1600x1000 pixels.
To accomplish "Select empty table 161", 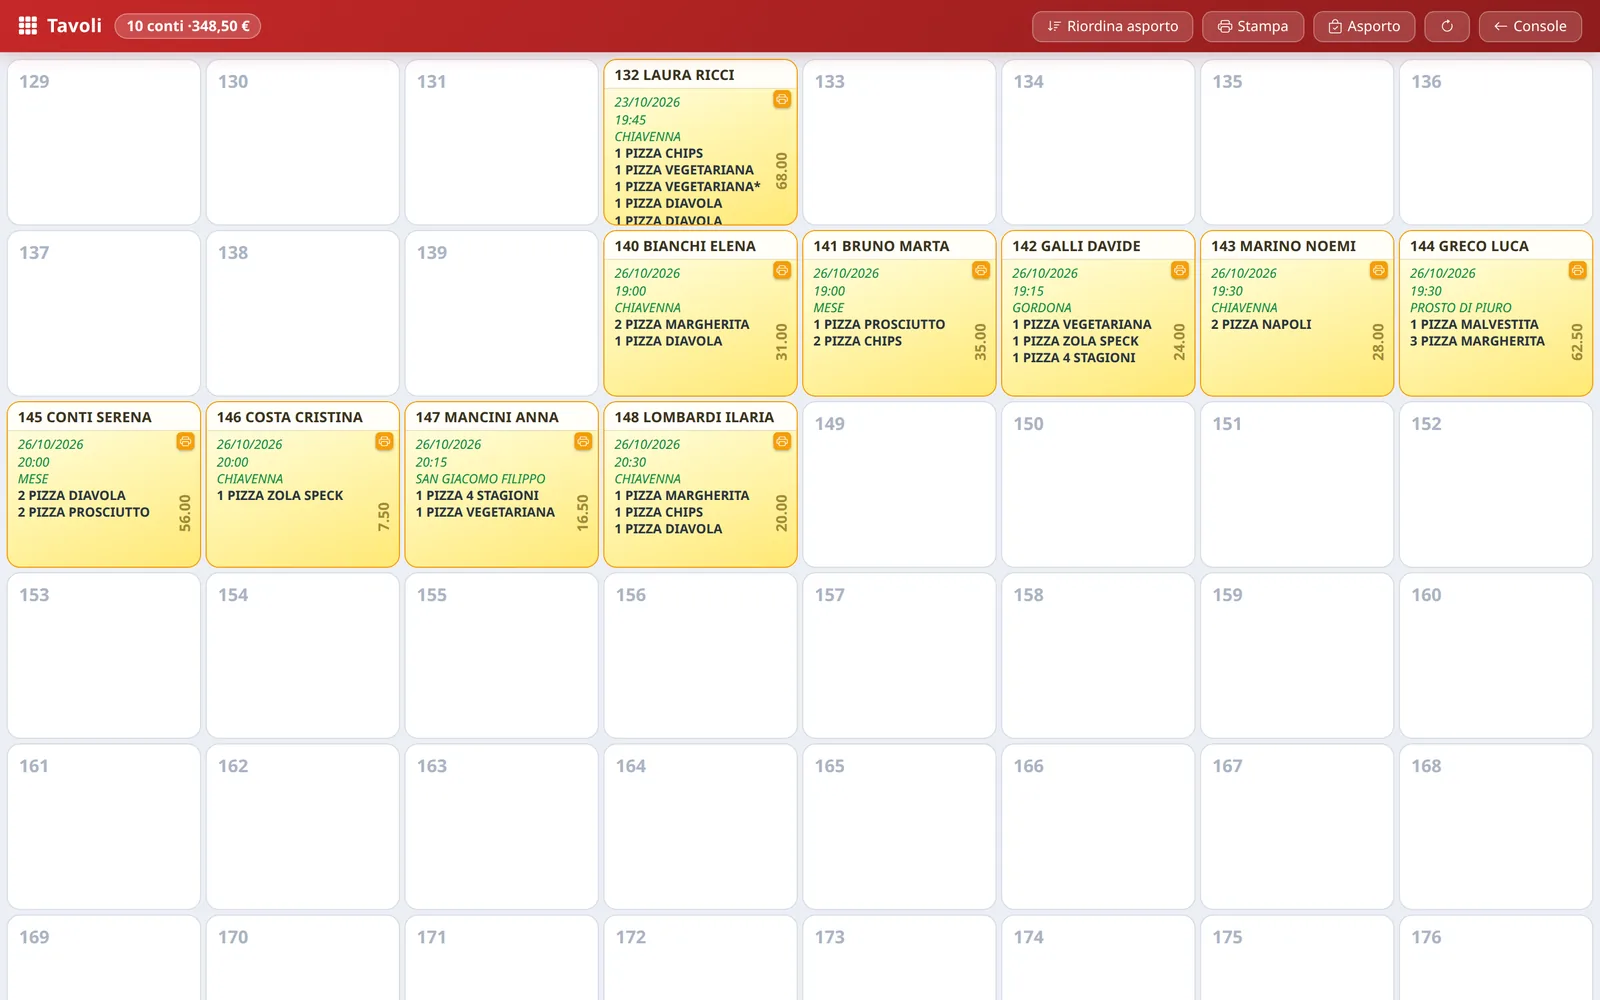I will (x=104, y=826).
